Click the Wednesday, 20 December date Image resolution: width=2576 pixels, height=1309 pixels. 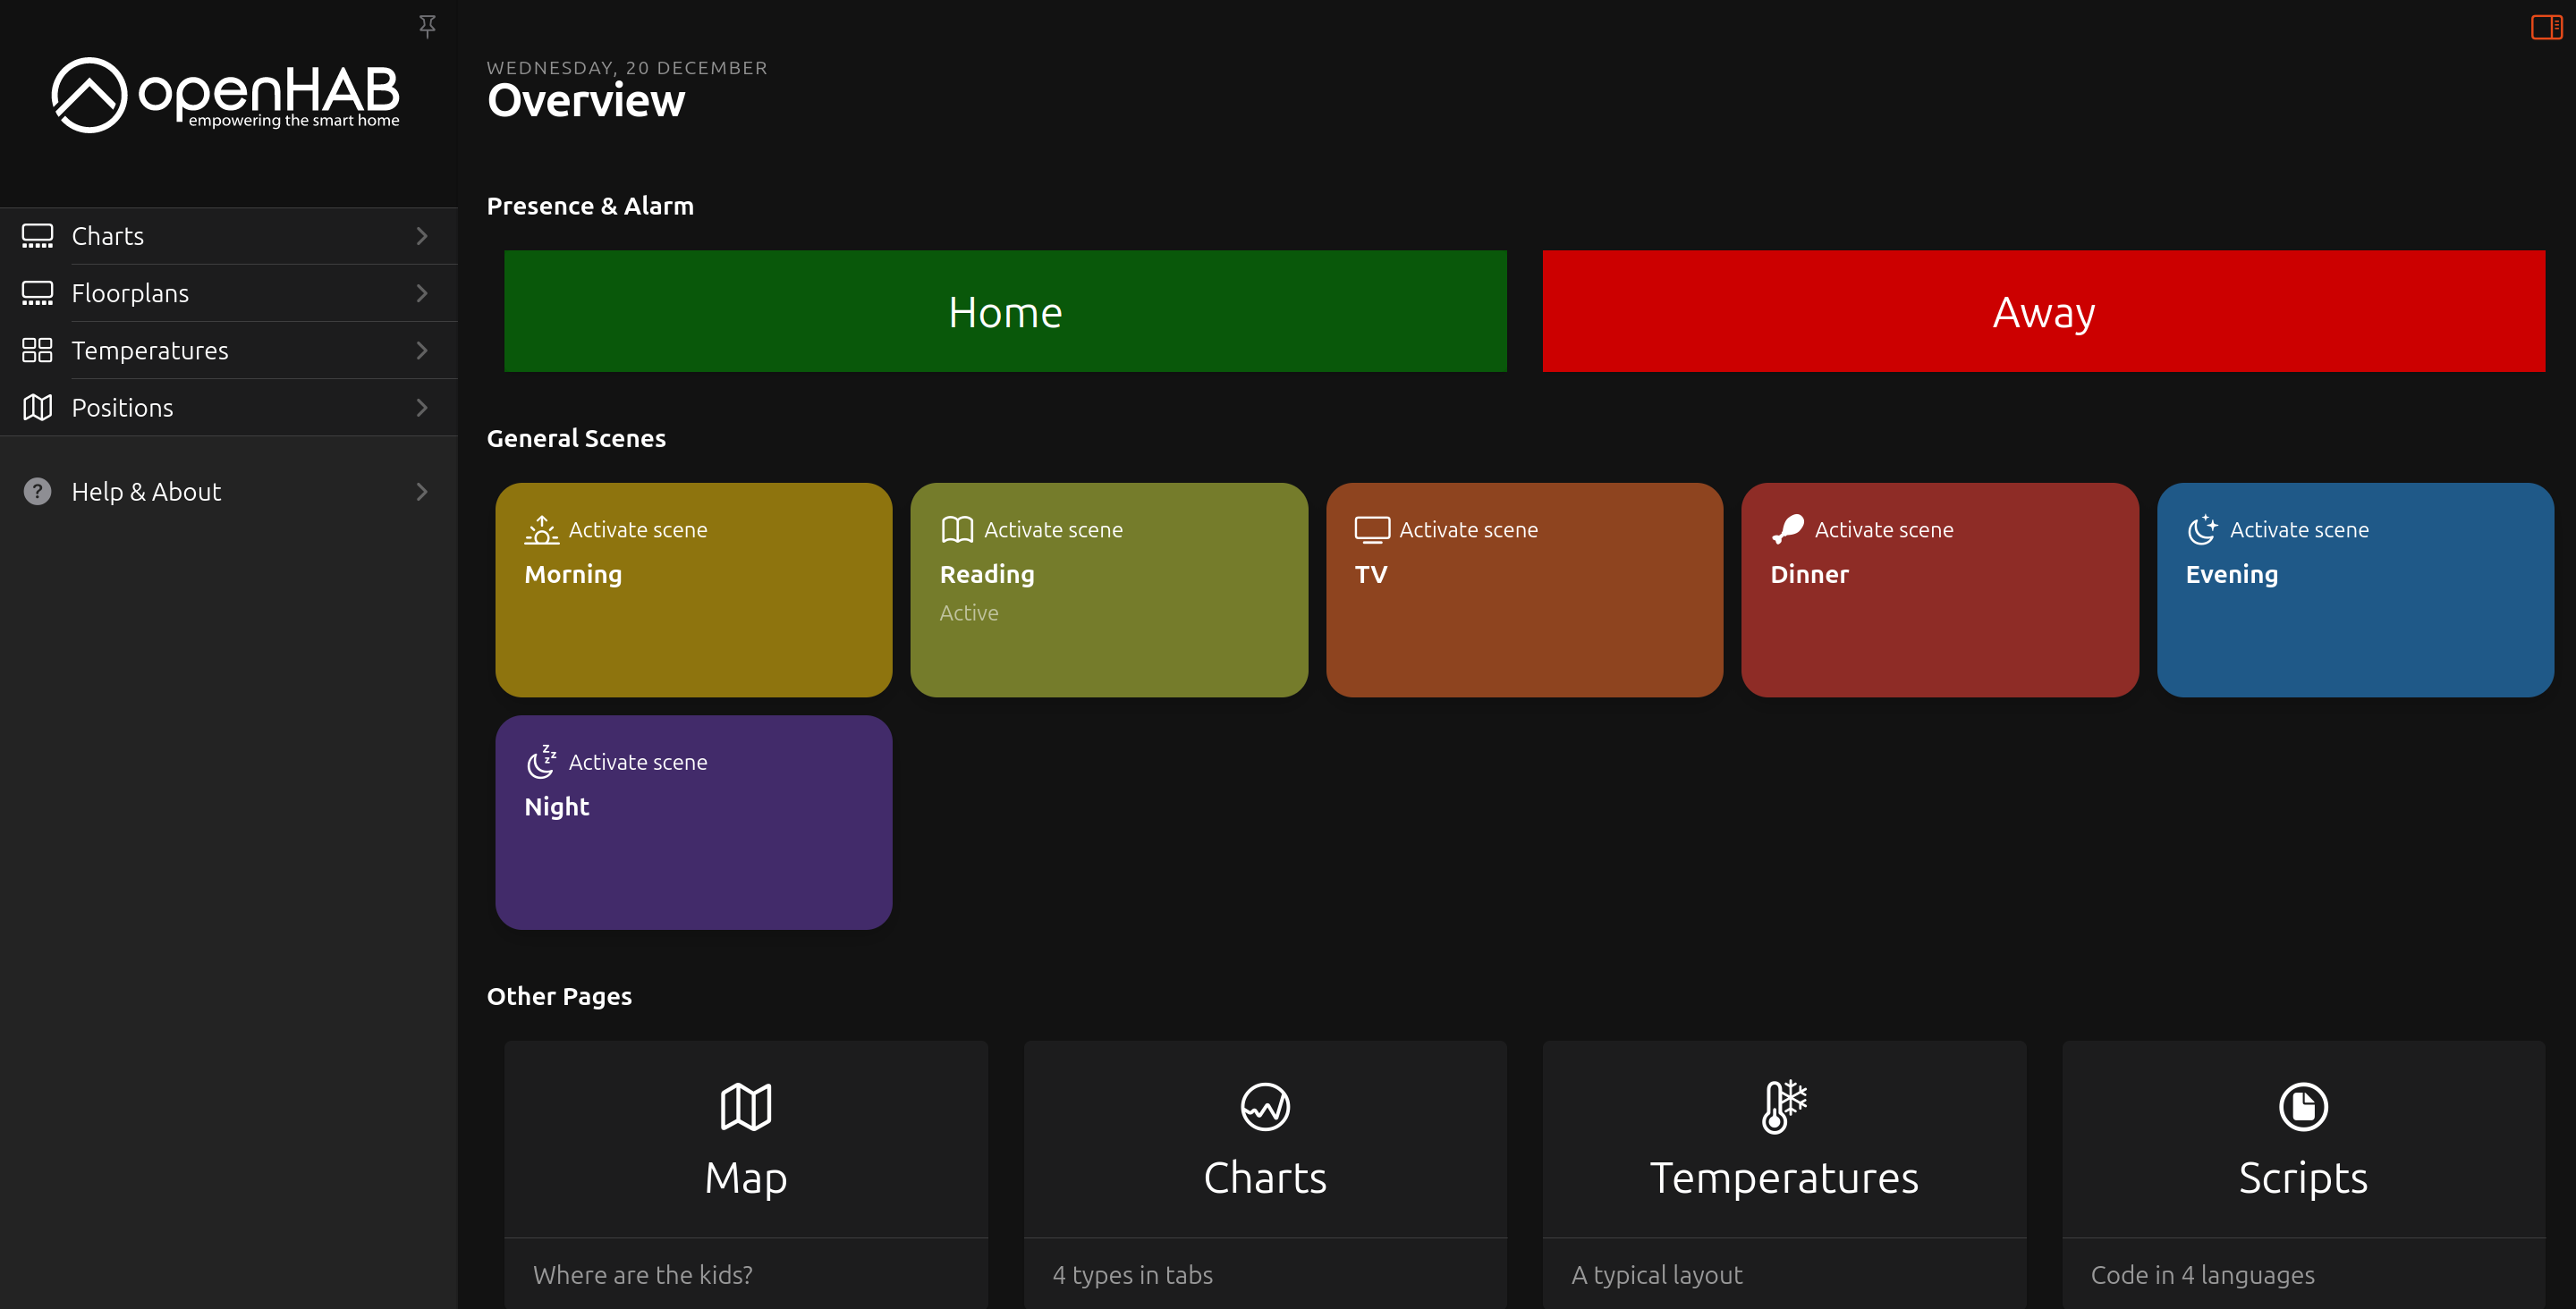click(627, 67)
